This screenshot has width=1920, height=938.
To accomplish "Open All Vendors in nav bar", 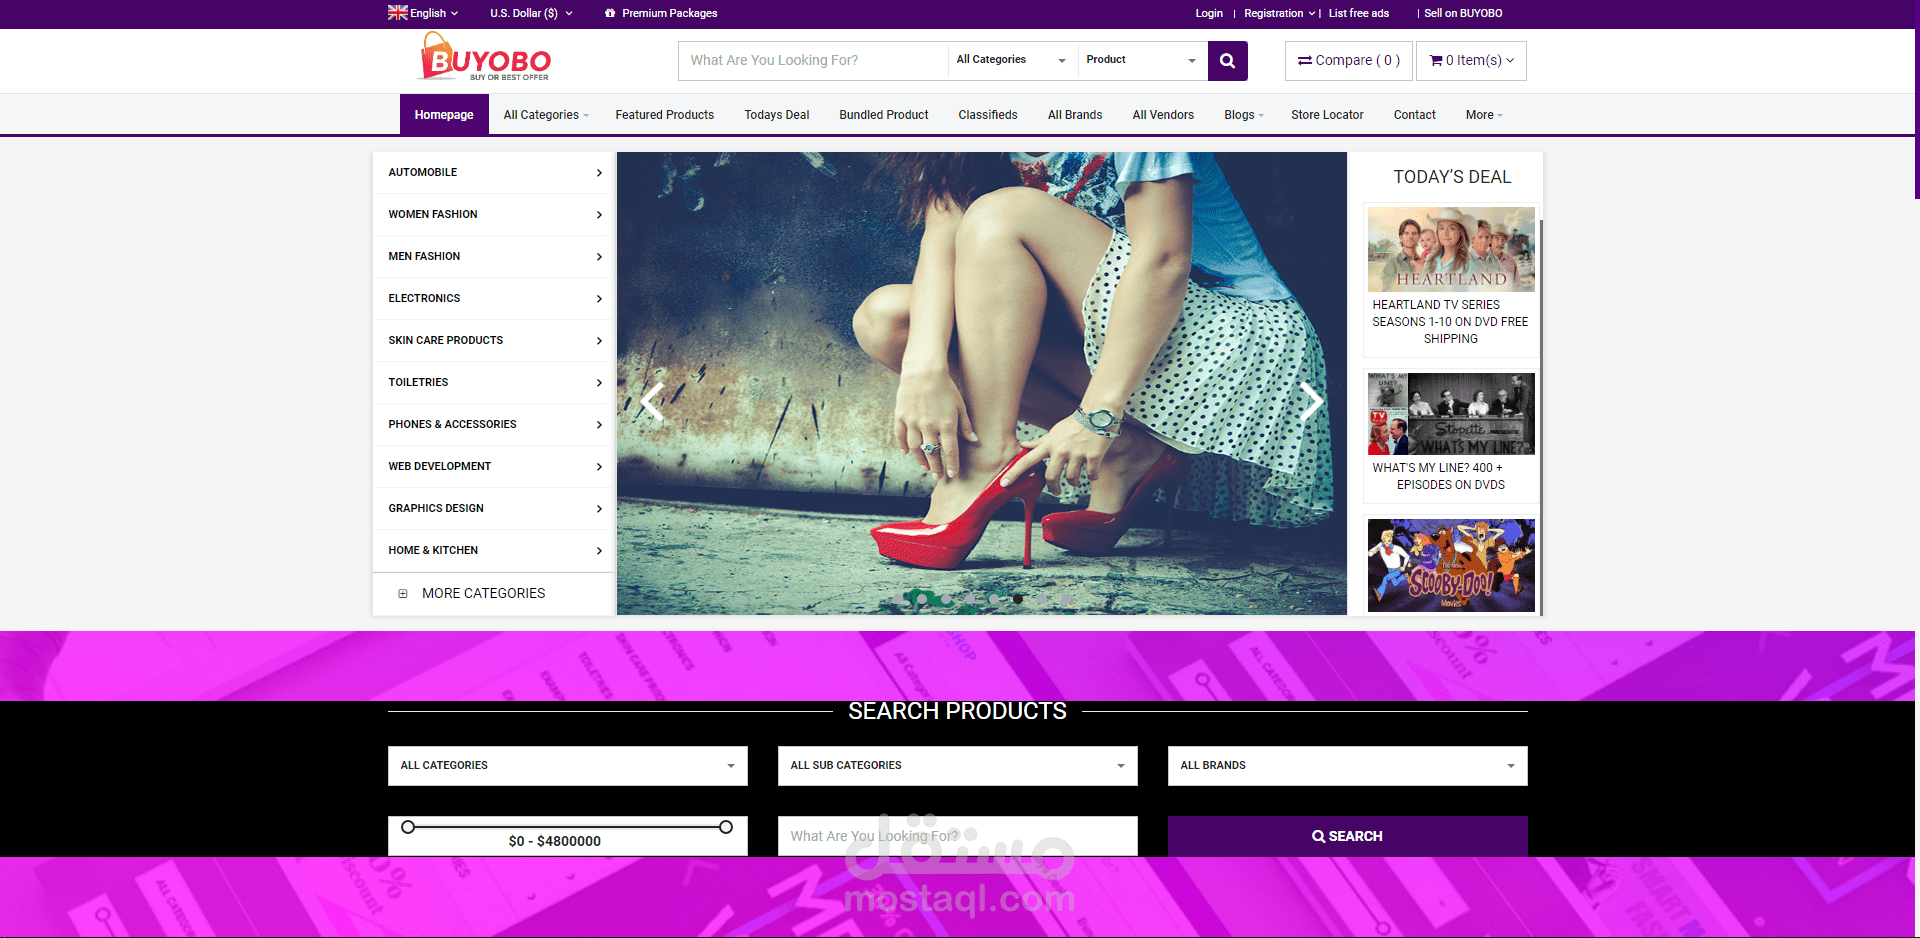I will click(x=1162, y=115).
